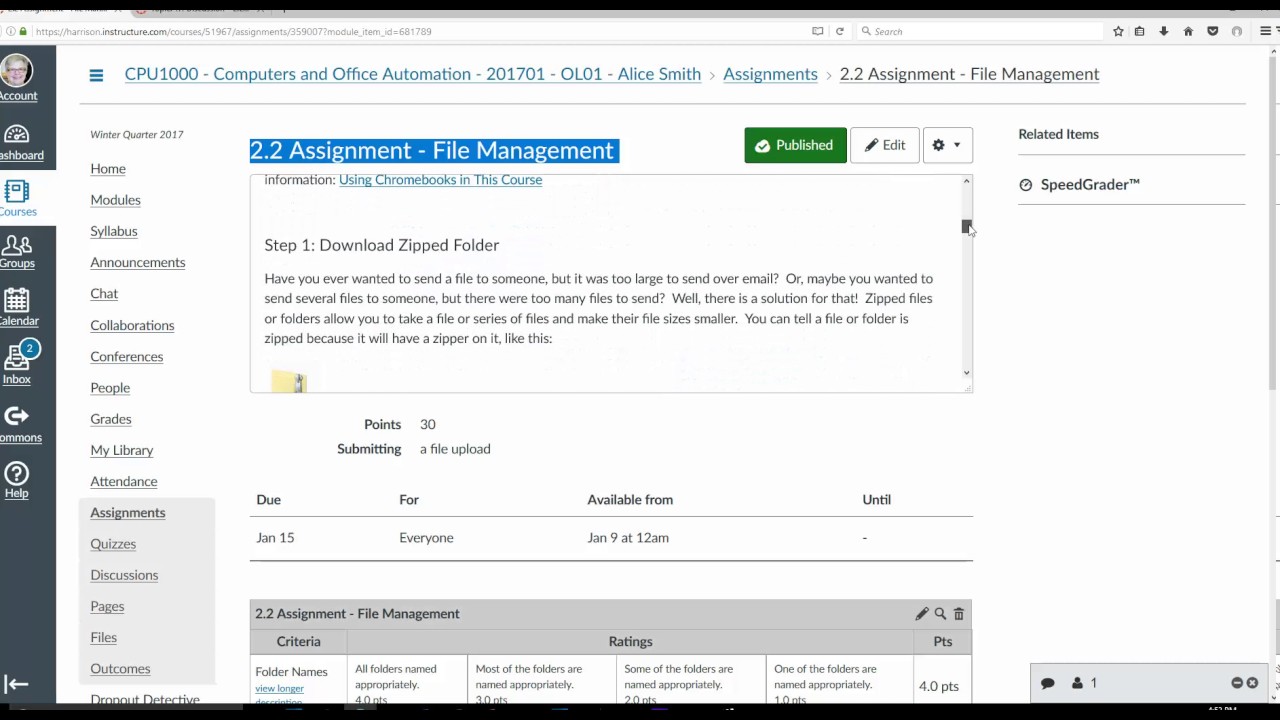Reload the page in the browser toolbar

click(x=840, y=31)
